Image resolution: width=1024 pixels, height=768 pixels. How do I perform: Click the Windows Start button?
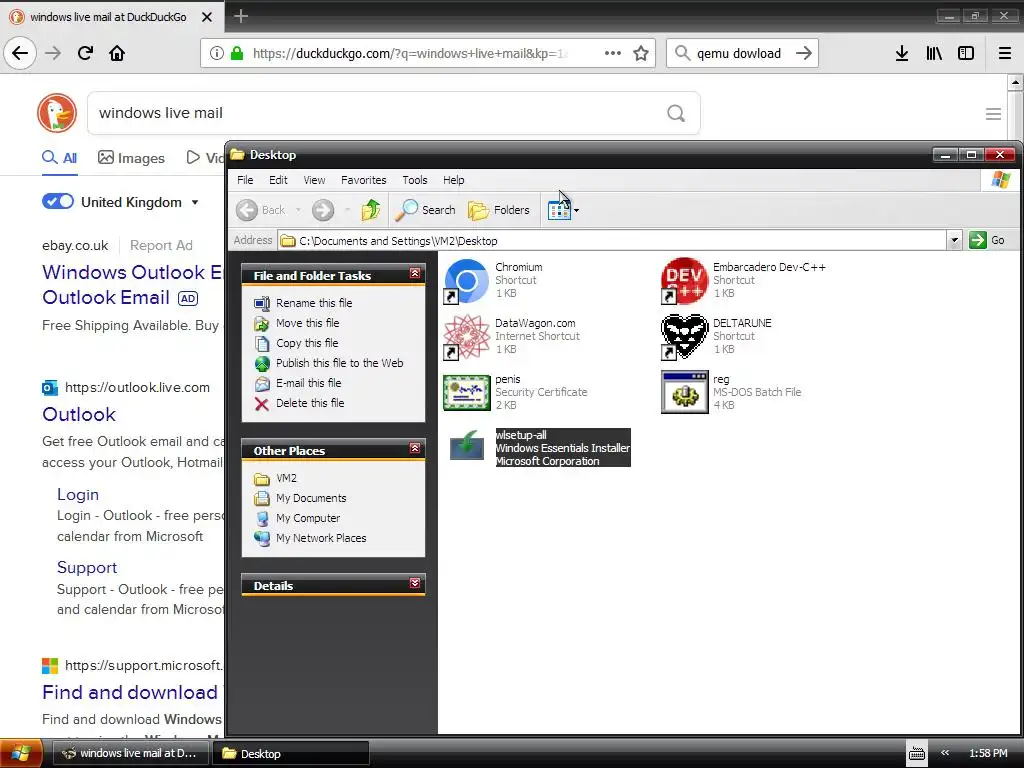coord(21,753)
